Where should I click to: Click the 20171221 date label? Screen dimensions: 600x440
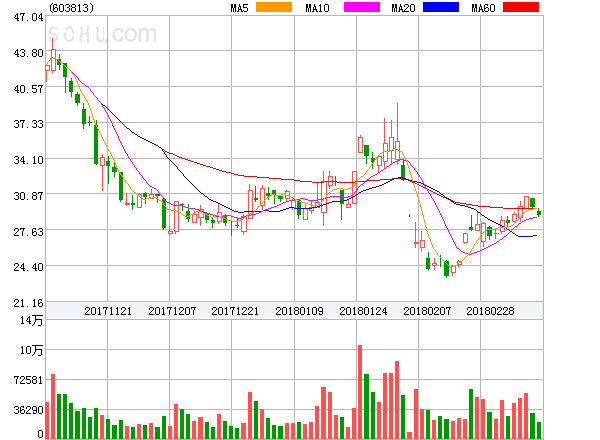pyautogui.click(x=235, y=311)
